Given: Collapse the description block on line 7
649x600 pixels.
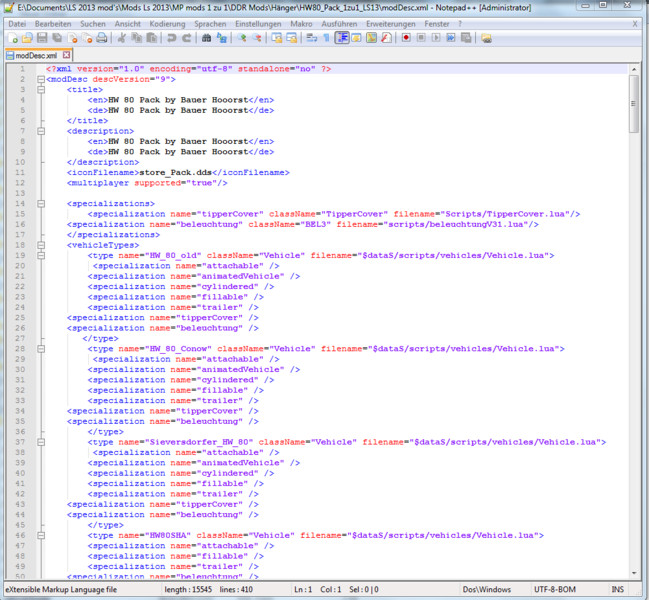Looking at the screenshot, I should coord(41,131).
